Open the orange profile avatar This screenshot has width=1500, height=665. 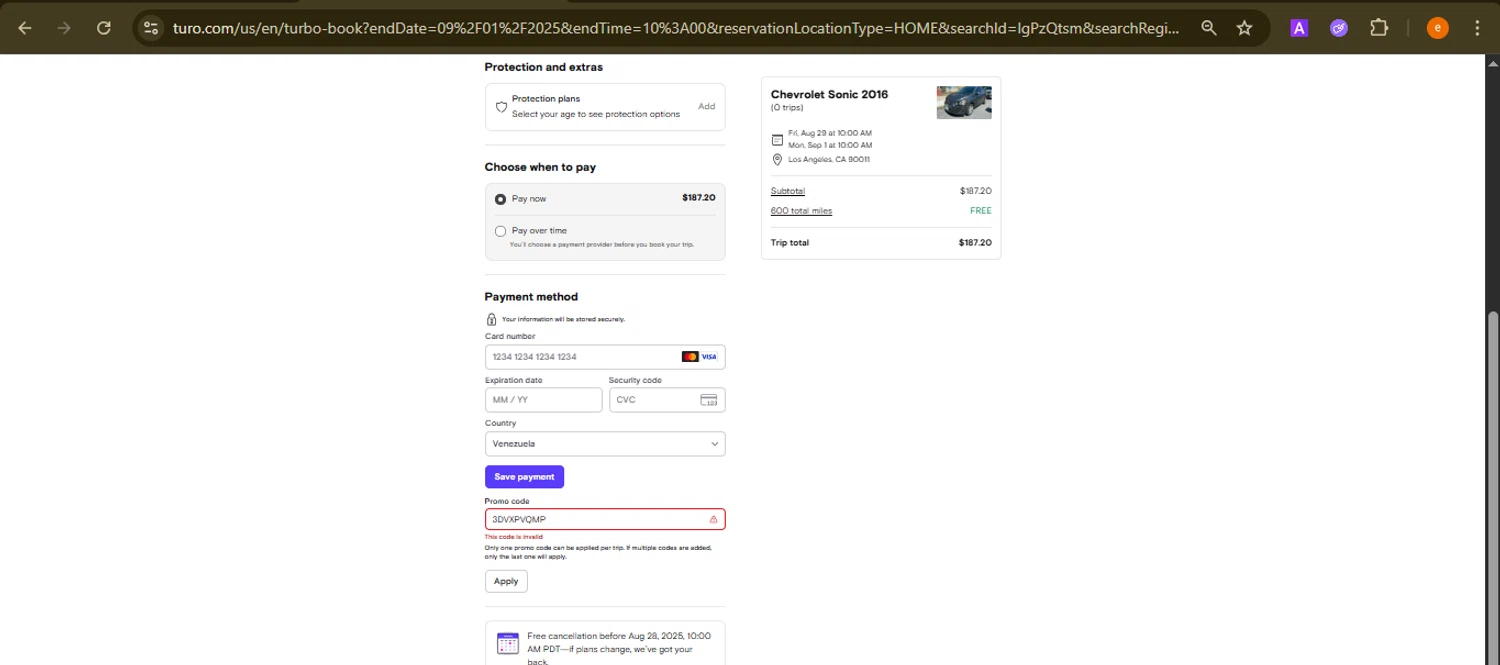1437,28
